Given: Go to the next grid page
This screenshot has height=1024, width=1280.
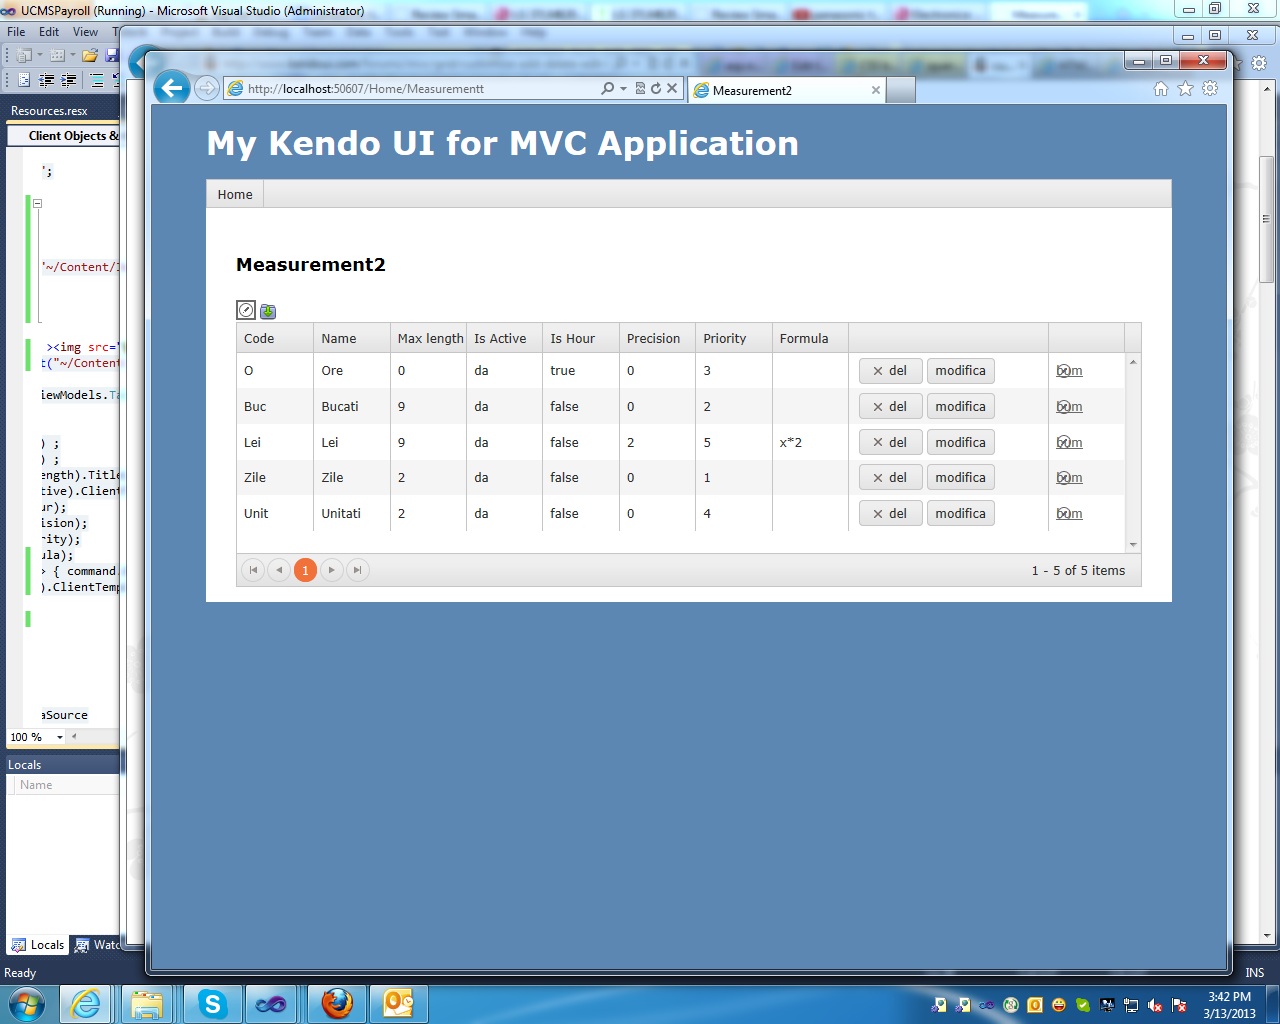Looking at the screenshot, I should 331,570.
